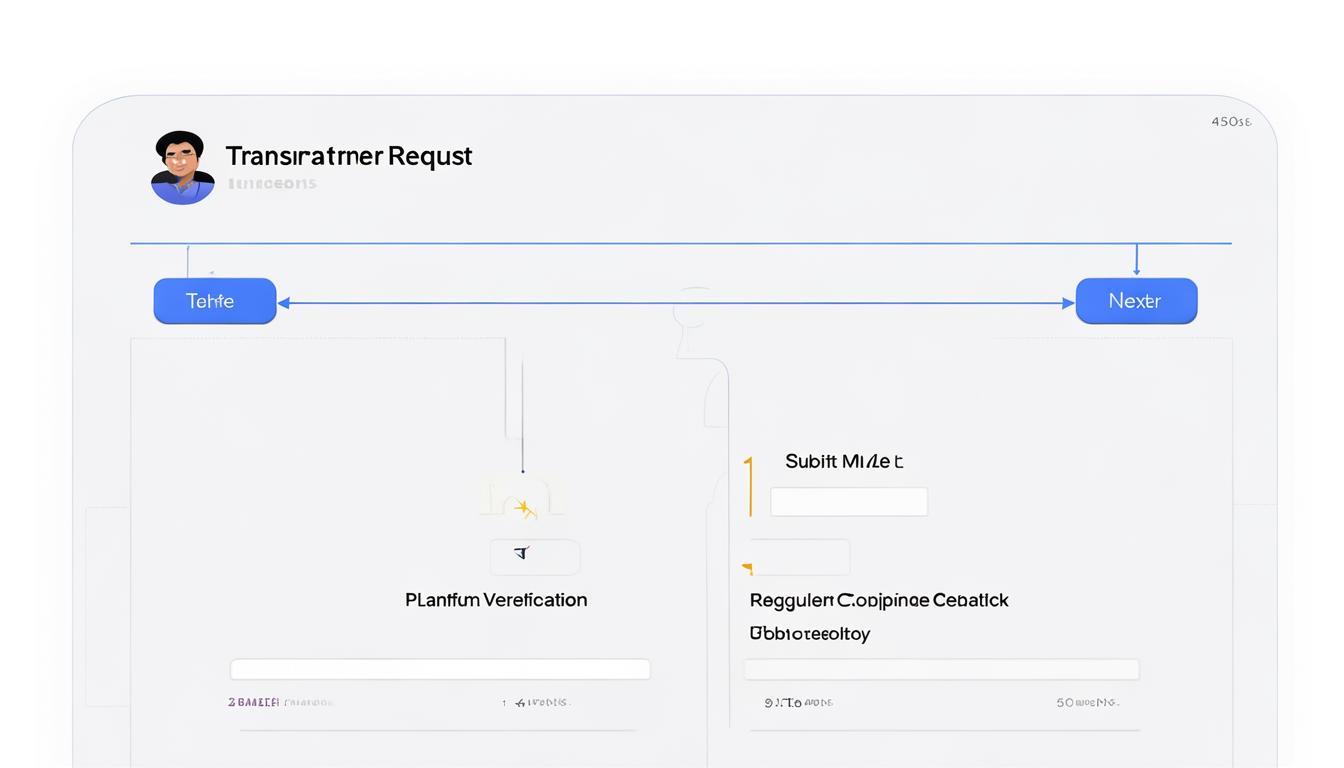Click the Transiratrner Requst title
1344x768 pixels.
(348, 156)
